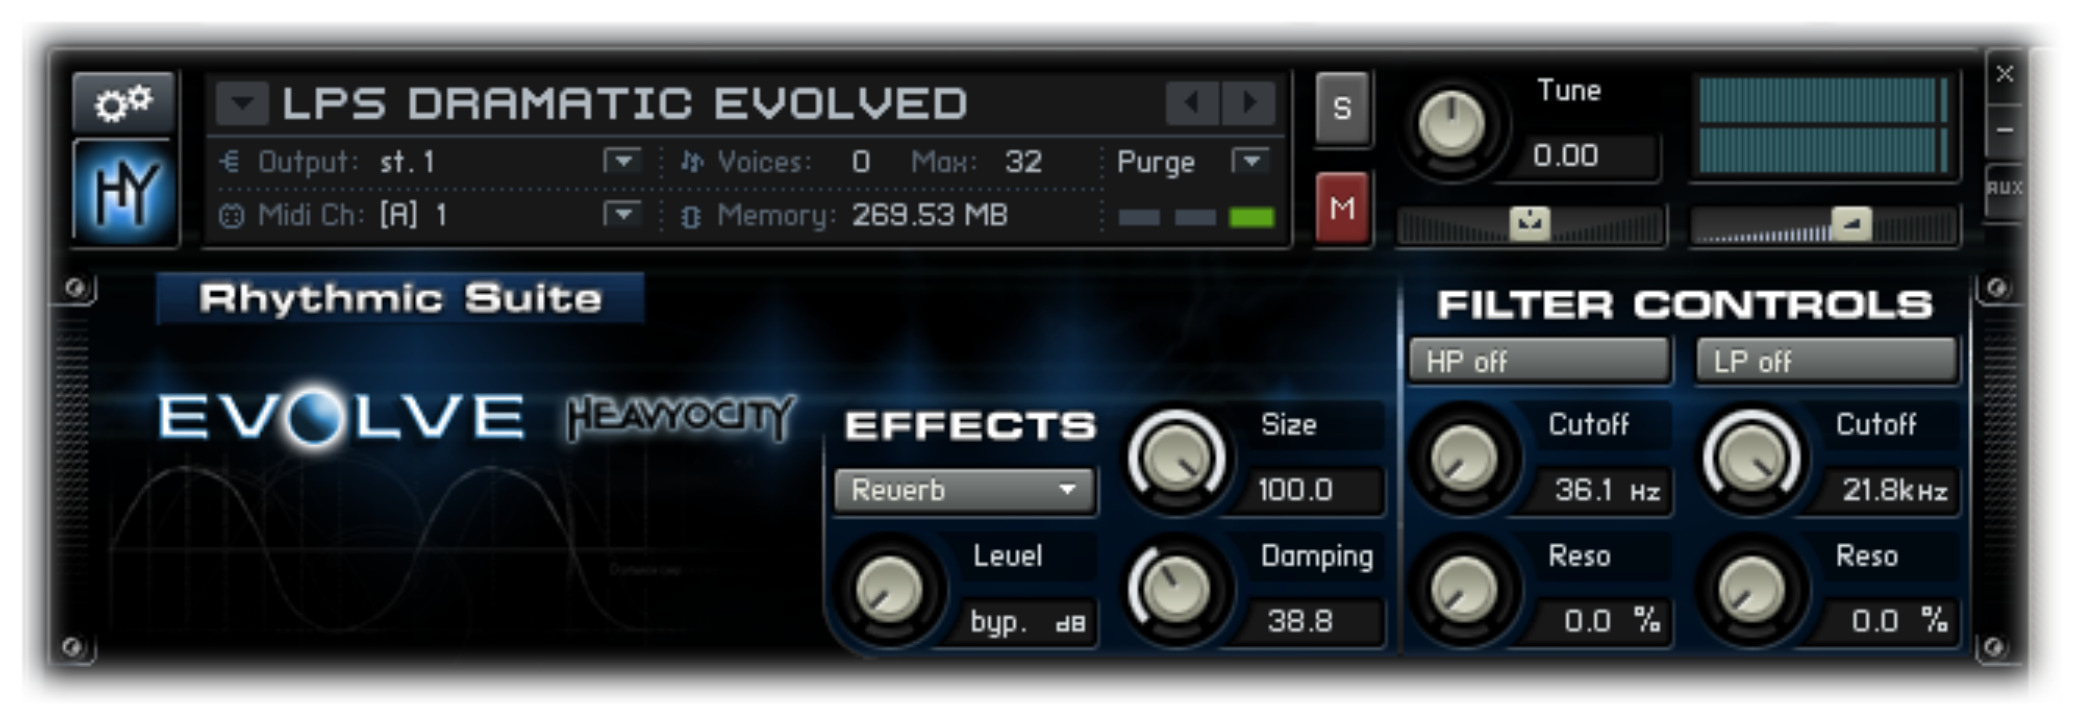Expand the Midi Ch dropdown arrow
This screenshot has width=2079, height=723.
622,214
